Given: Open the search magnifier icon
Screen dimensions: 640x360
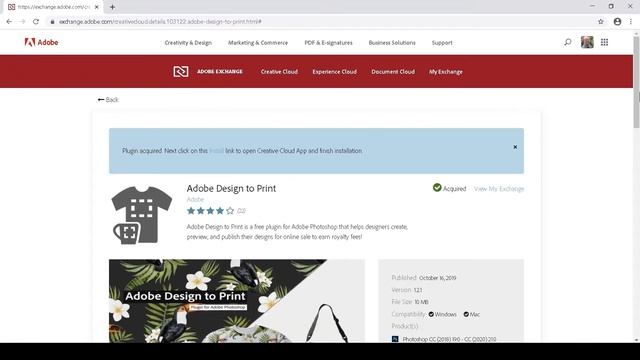Looking at the screenshot, I should (567, 42).
